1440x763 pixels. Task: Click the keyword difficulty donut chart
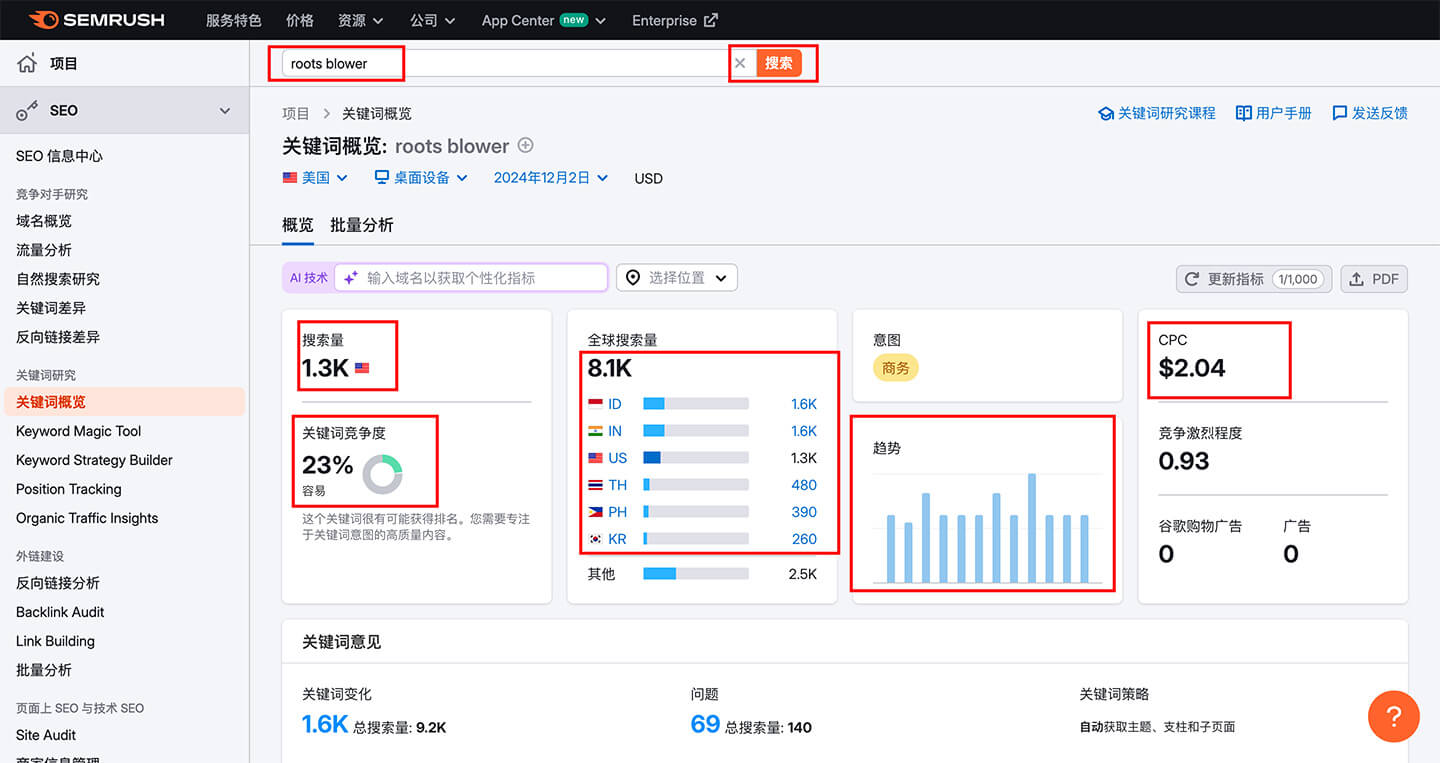(x=382, y=474)
